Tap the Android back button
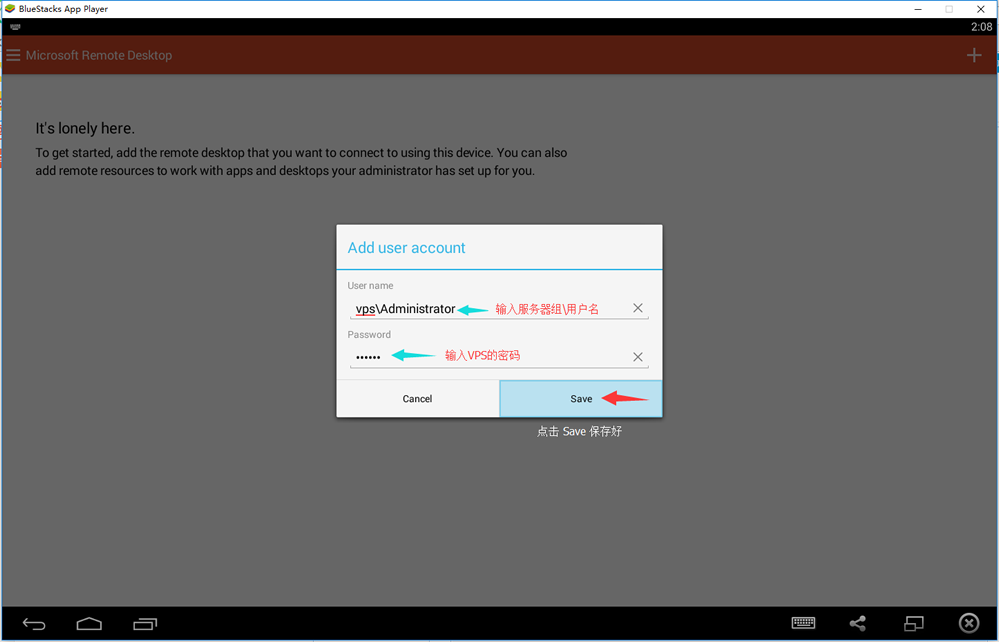Image resolution: width=999 pixels, height=642 pixels. tap(34, 624)
